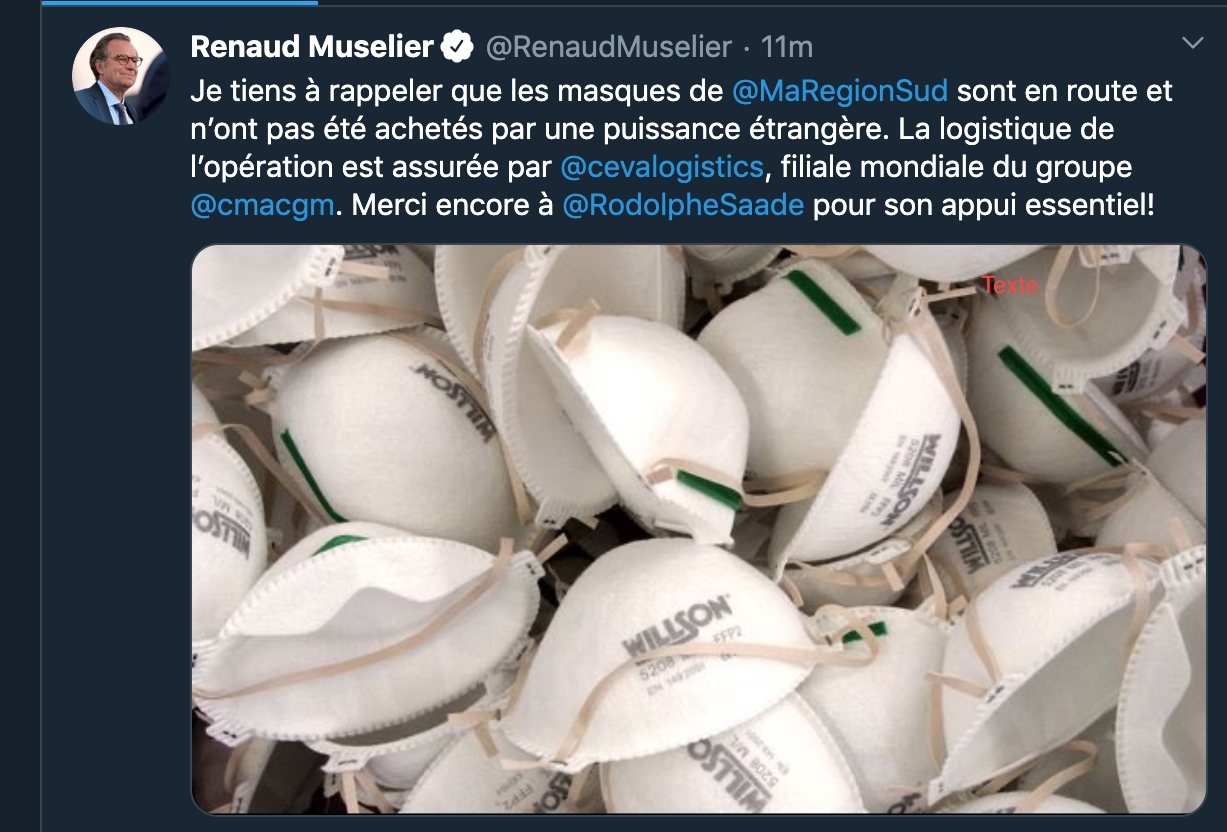1227x832 pixels.
Task: Open the @RodolpheSaade mention
Action: click(683, 205)
